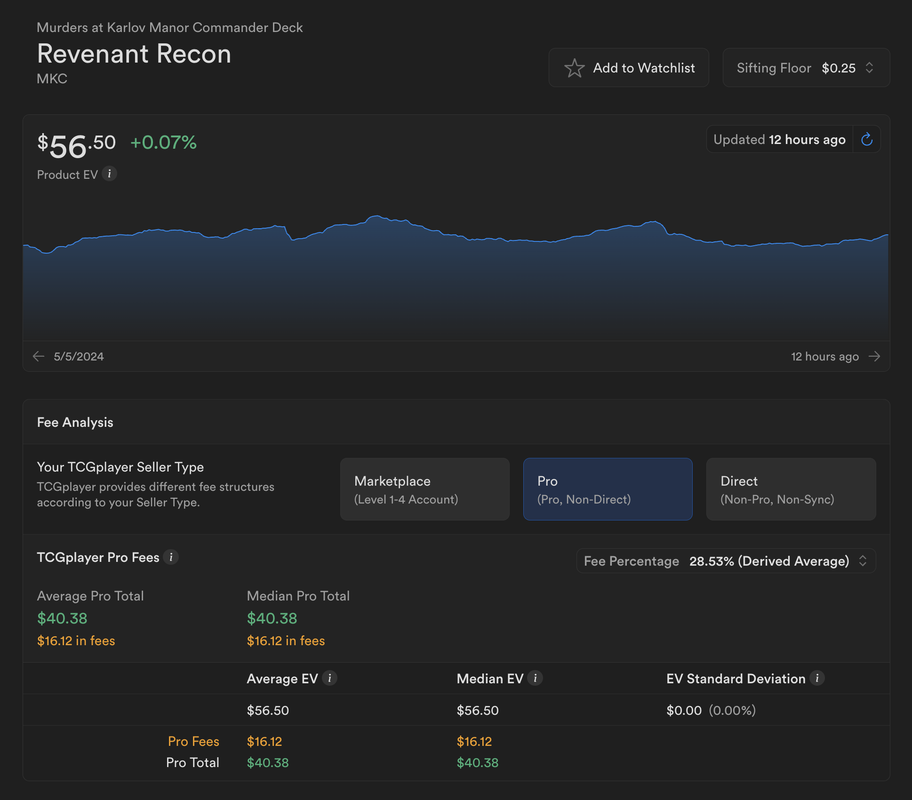912x800 pixels.
Task: Open Average EV info icon
Action: tap(330, 678)
